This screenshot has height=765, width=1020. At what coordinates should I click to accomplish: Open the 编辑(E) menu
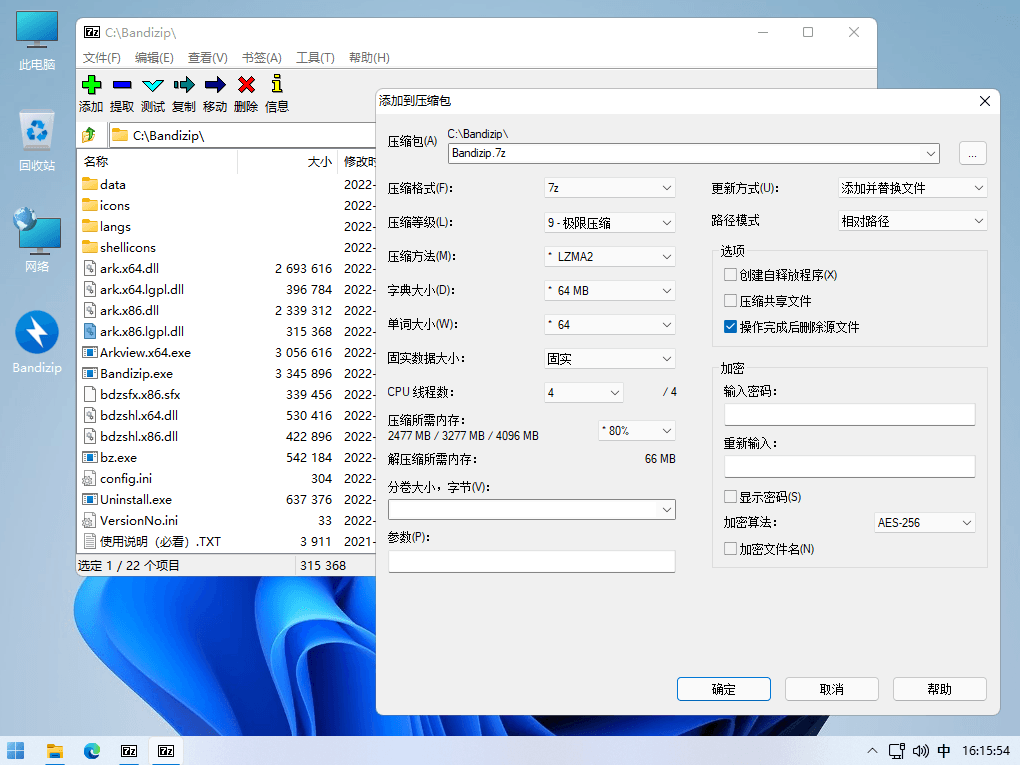(x=154, y=58)
